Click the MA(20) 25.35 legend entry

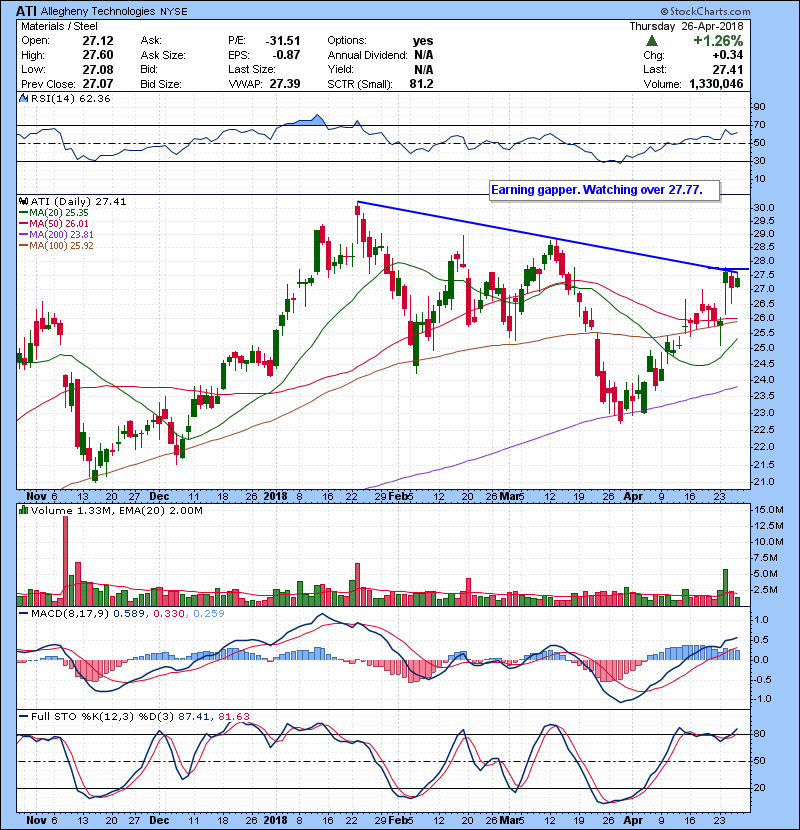tap(54, 212)
